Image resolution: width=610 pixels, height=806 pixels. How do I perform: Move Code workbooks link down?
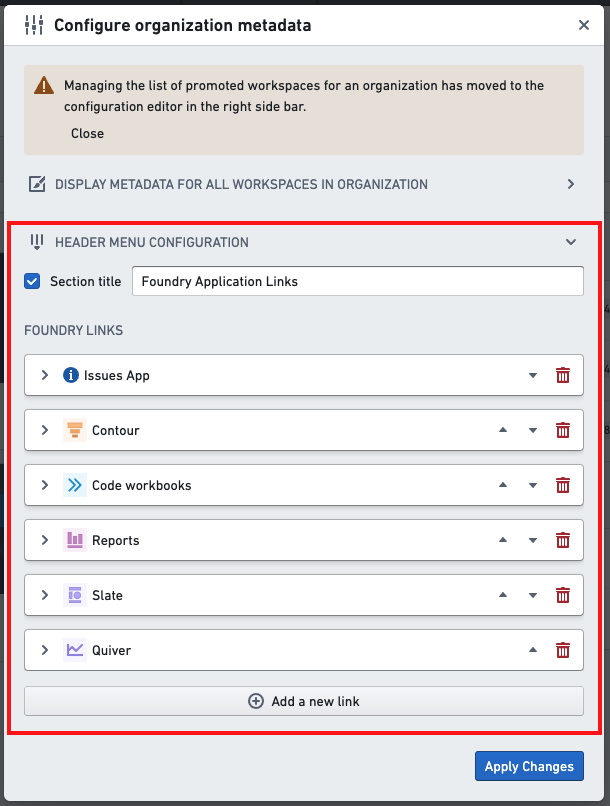tap(533, 485)
